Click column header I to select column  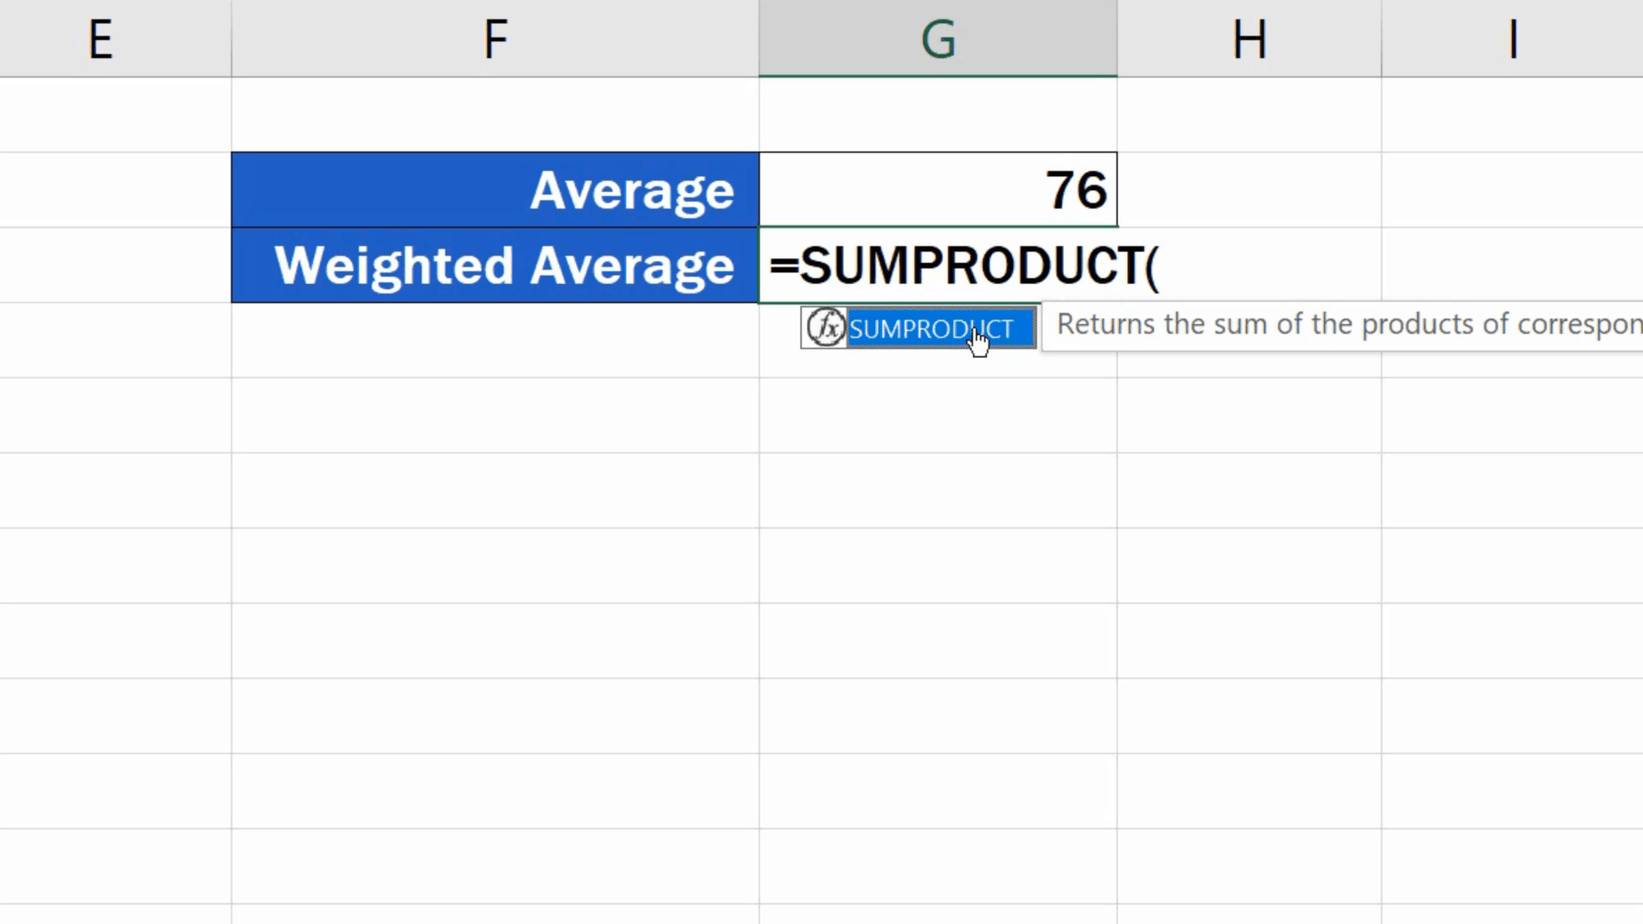pyautogui.click(x=1512, y=39)
